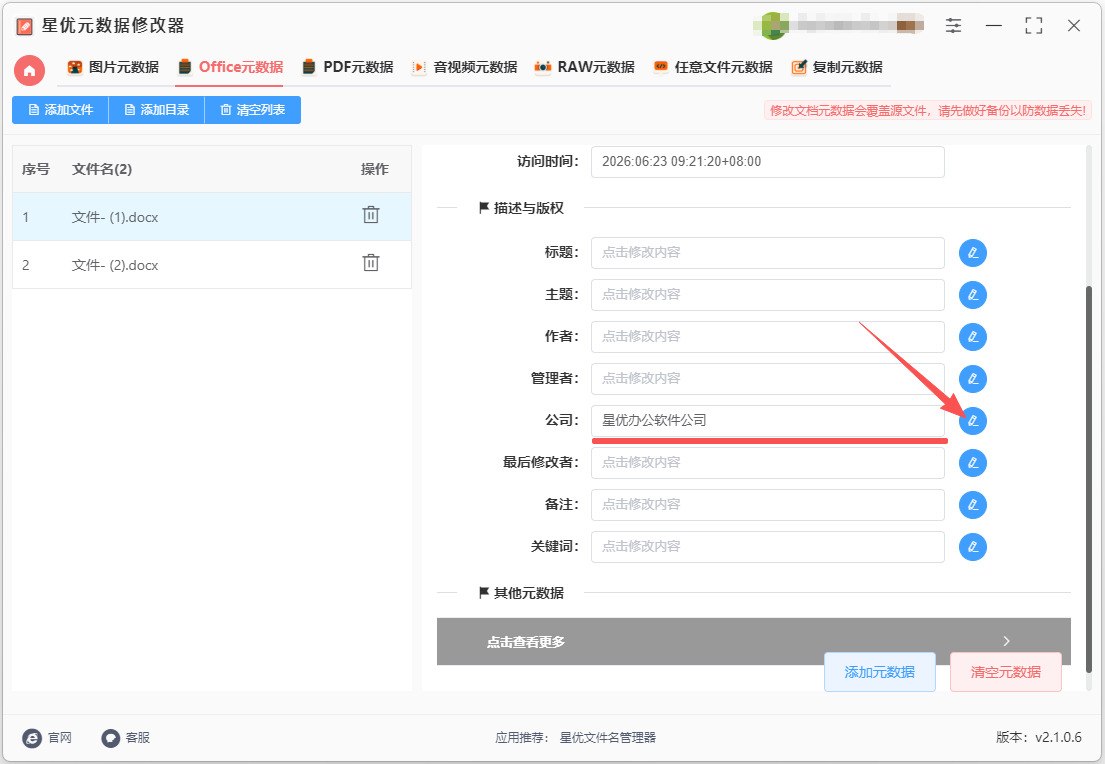This screenshot has width=1105, height=764.
Task: Open 官网 link in footer
Action: click(x=47, y=738)
